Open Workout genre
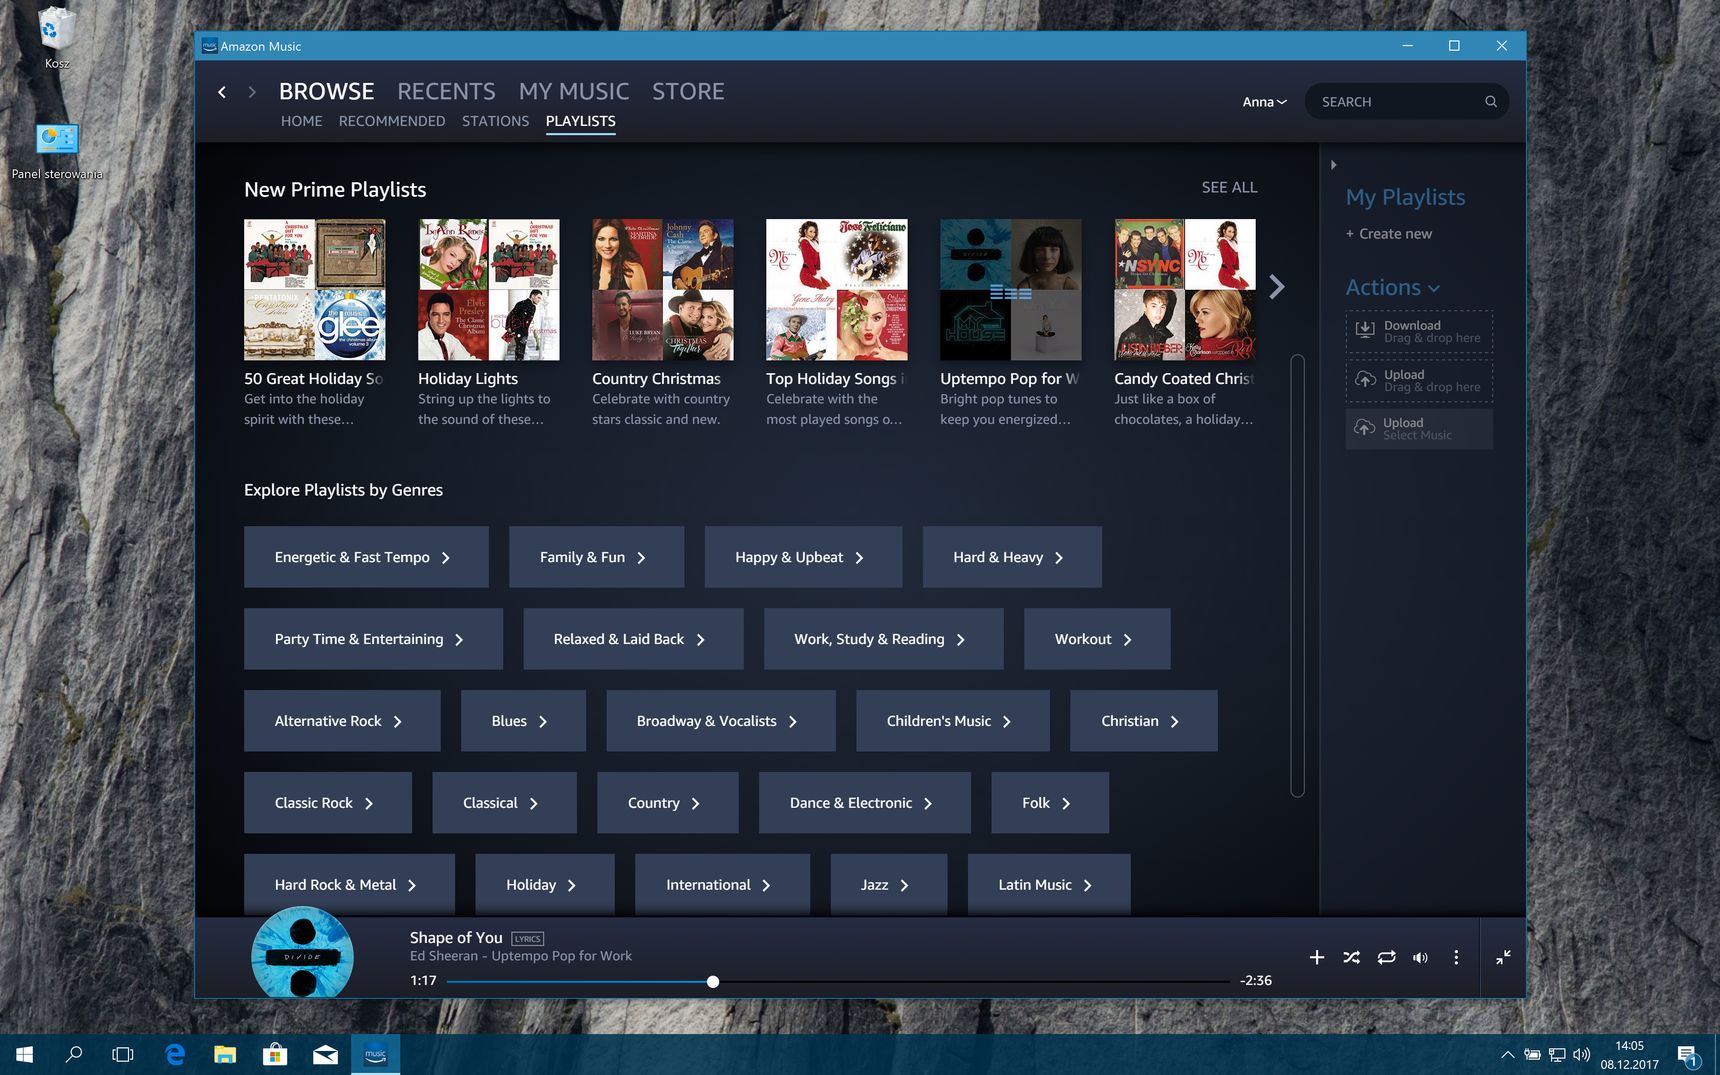Viewport: 1720px width, 1075px height. [x=1097, y=639]
